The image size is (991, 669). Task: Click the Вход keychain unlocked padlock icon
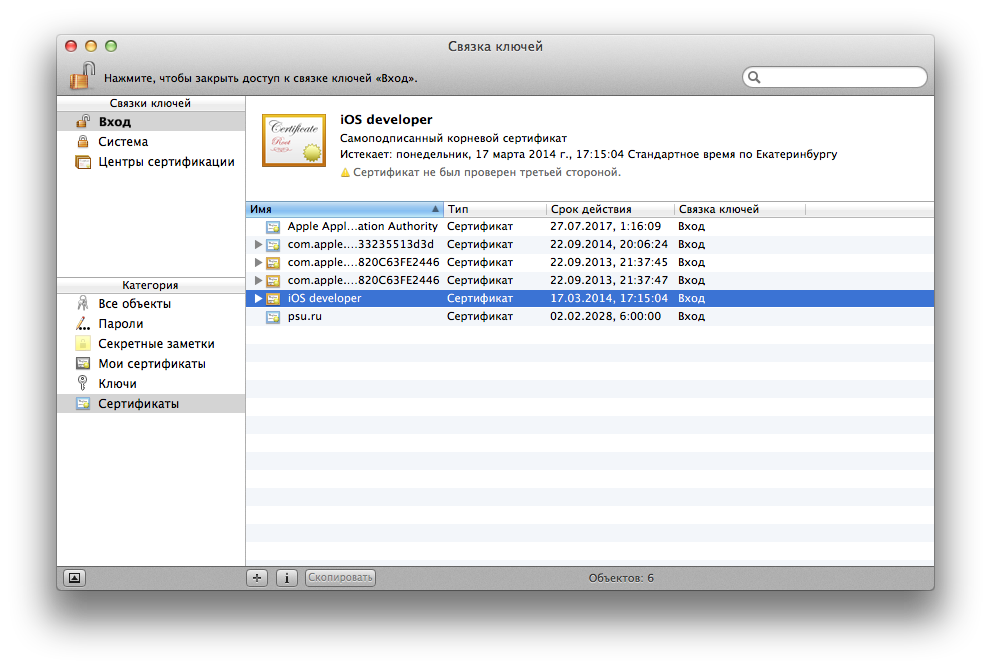(83, 121)
